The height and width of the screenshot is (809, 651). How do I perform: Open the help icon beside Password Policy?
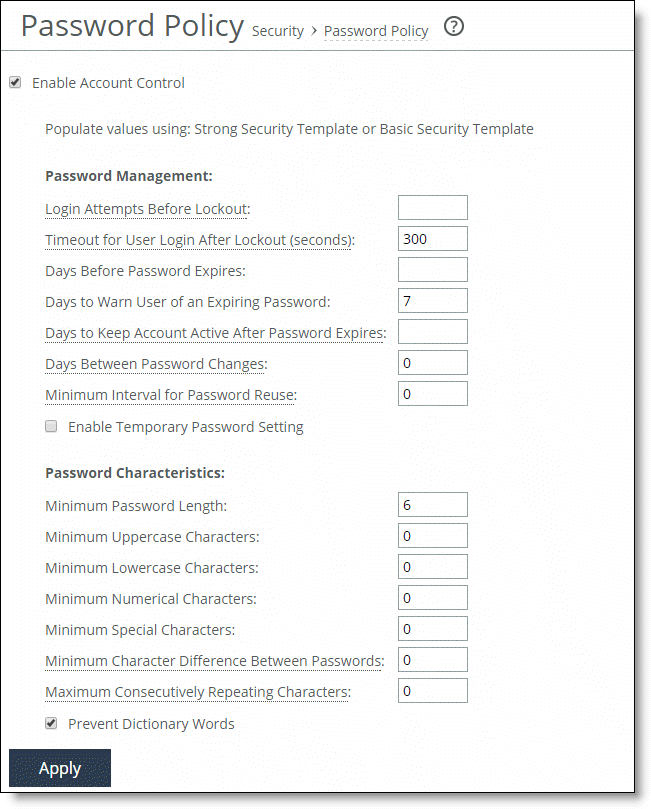click(453, 26)
